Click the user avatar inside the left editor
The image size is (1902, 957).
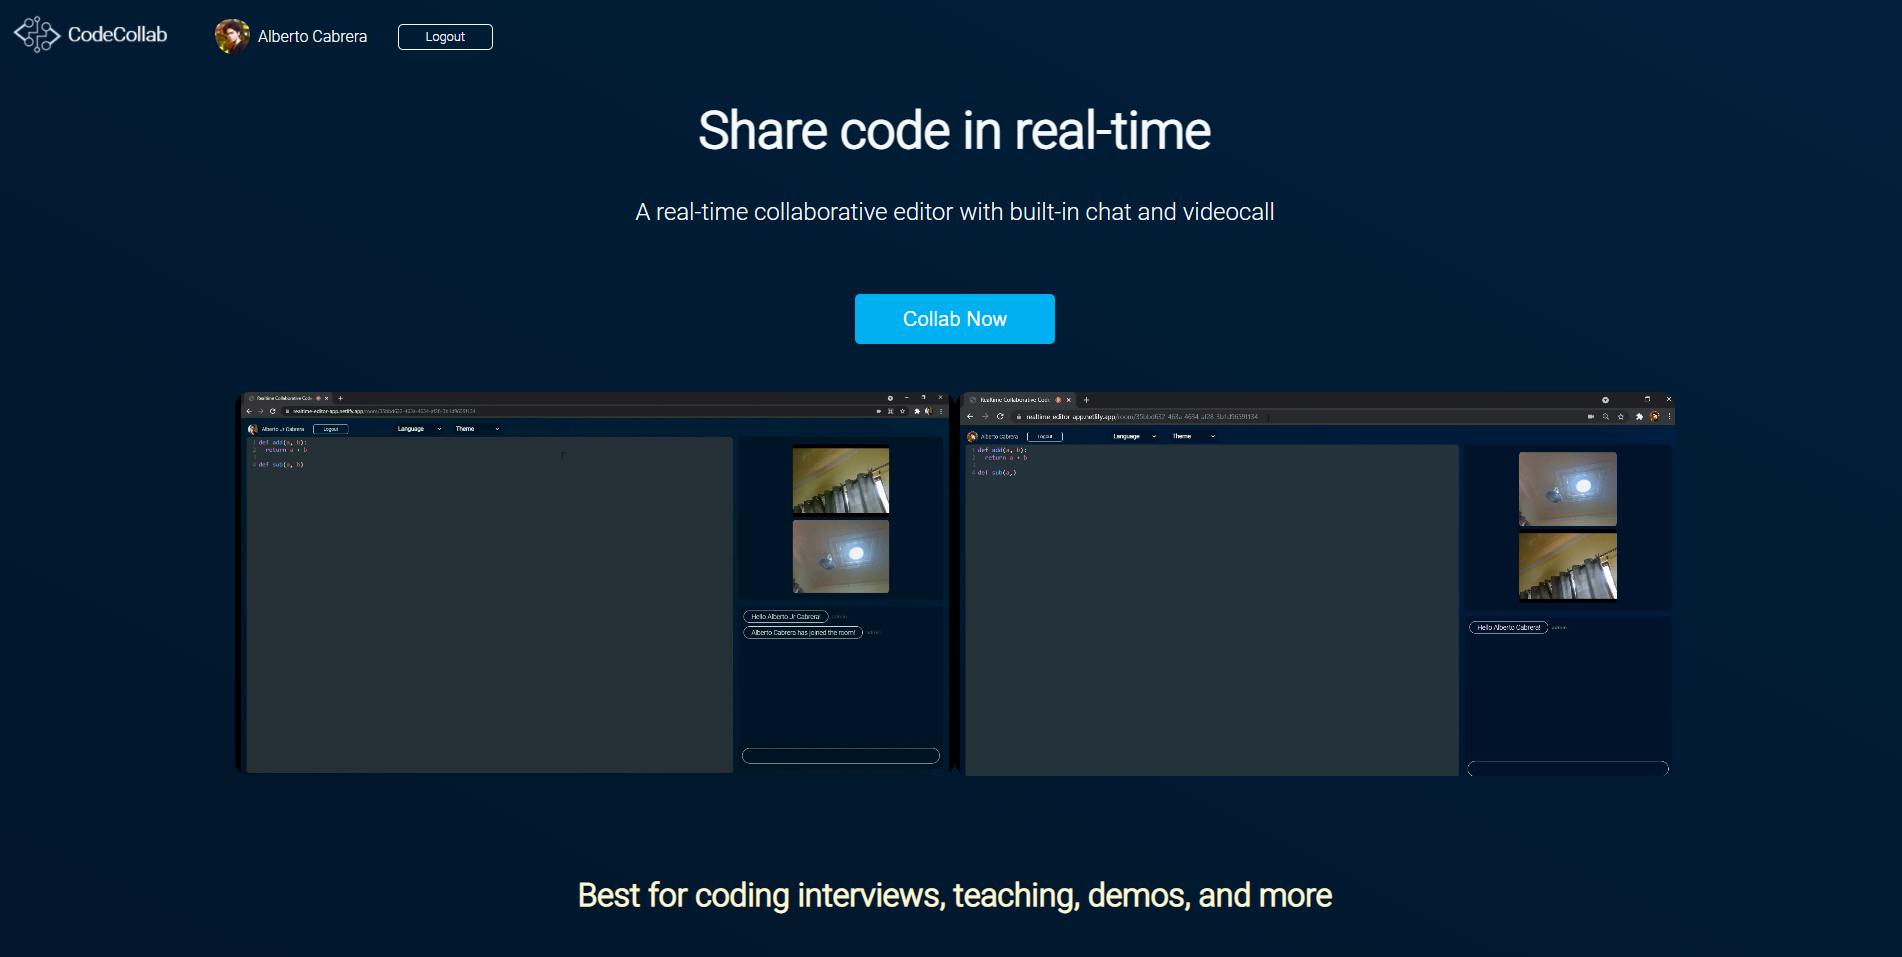coord(255,428)
